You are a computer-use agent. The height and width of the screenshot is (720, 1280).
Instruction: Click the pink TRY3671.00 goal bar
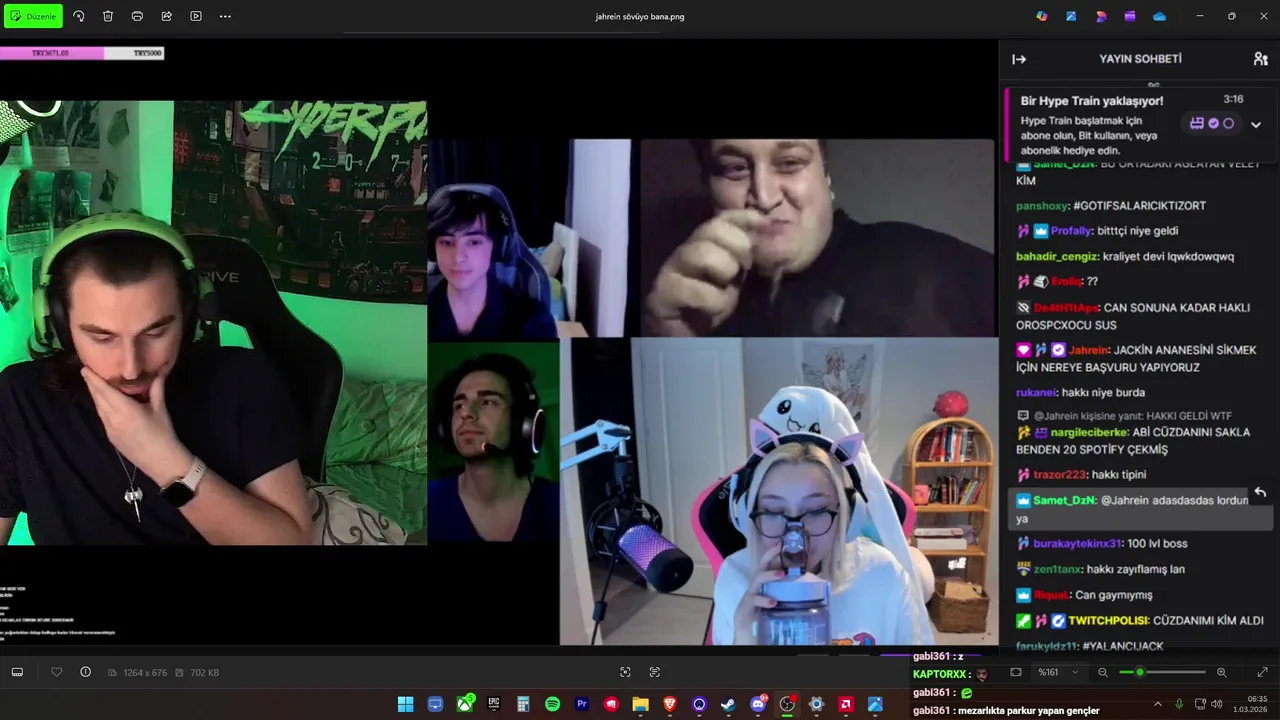(x=51, y=53)
